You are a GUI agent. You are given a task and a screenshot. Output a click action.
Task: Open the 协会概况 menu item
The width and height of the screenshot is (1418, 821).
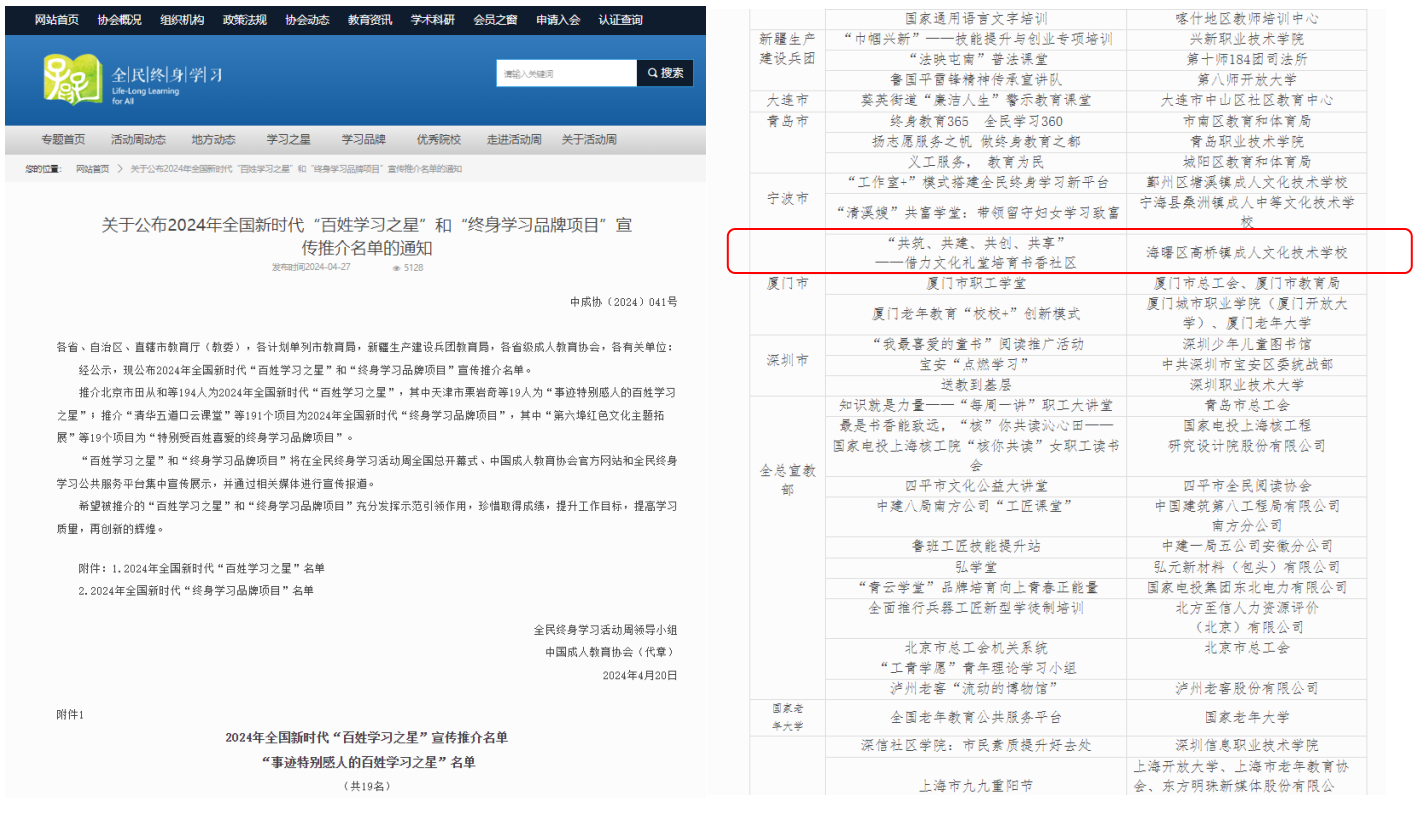pos(118,19)
